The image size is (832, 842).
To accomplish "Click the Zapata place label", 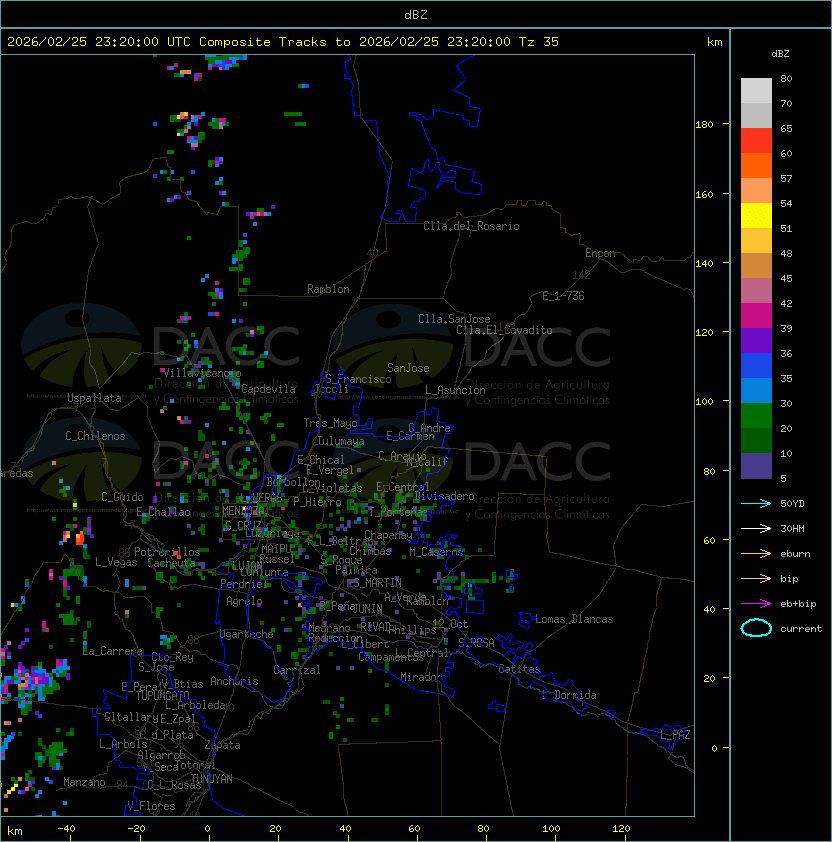I will click(222, 745).
